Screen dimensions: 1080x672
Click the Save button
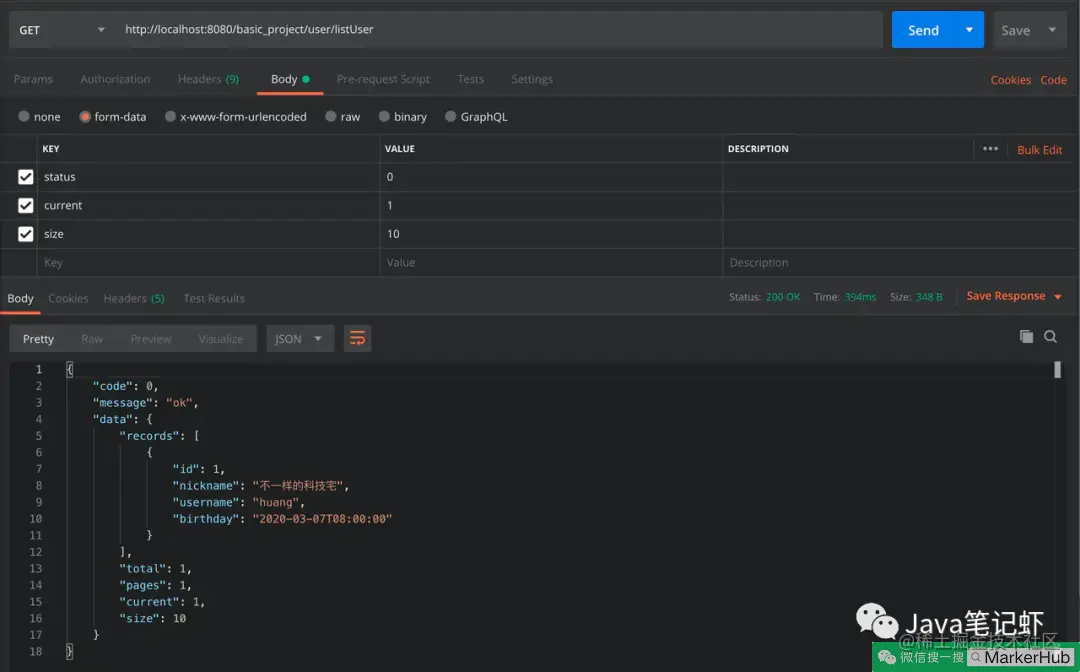click(x=1015, y=30)
